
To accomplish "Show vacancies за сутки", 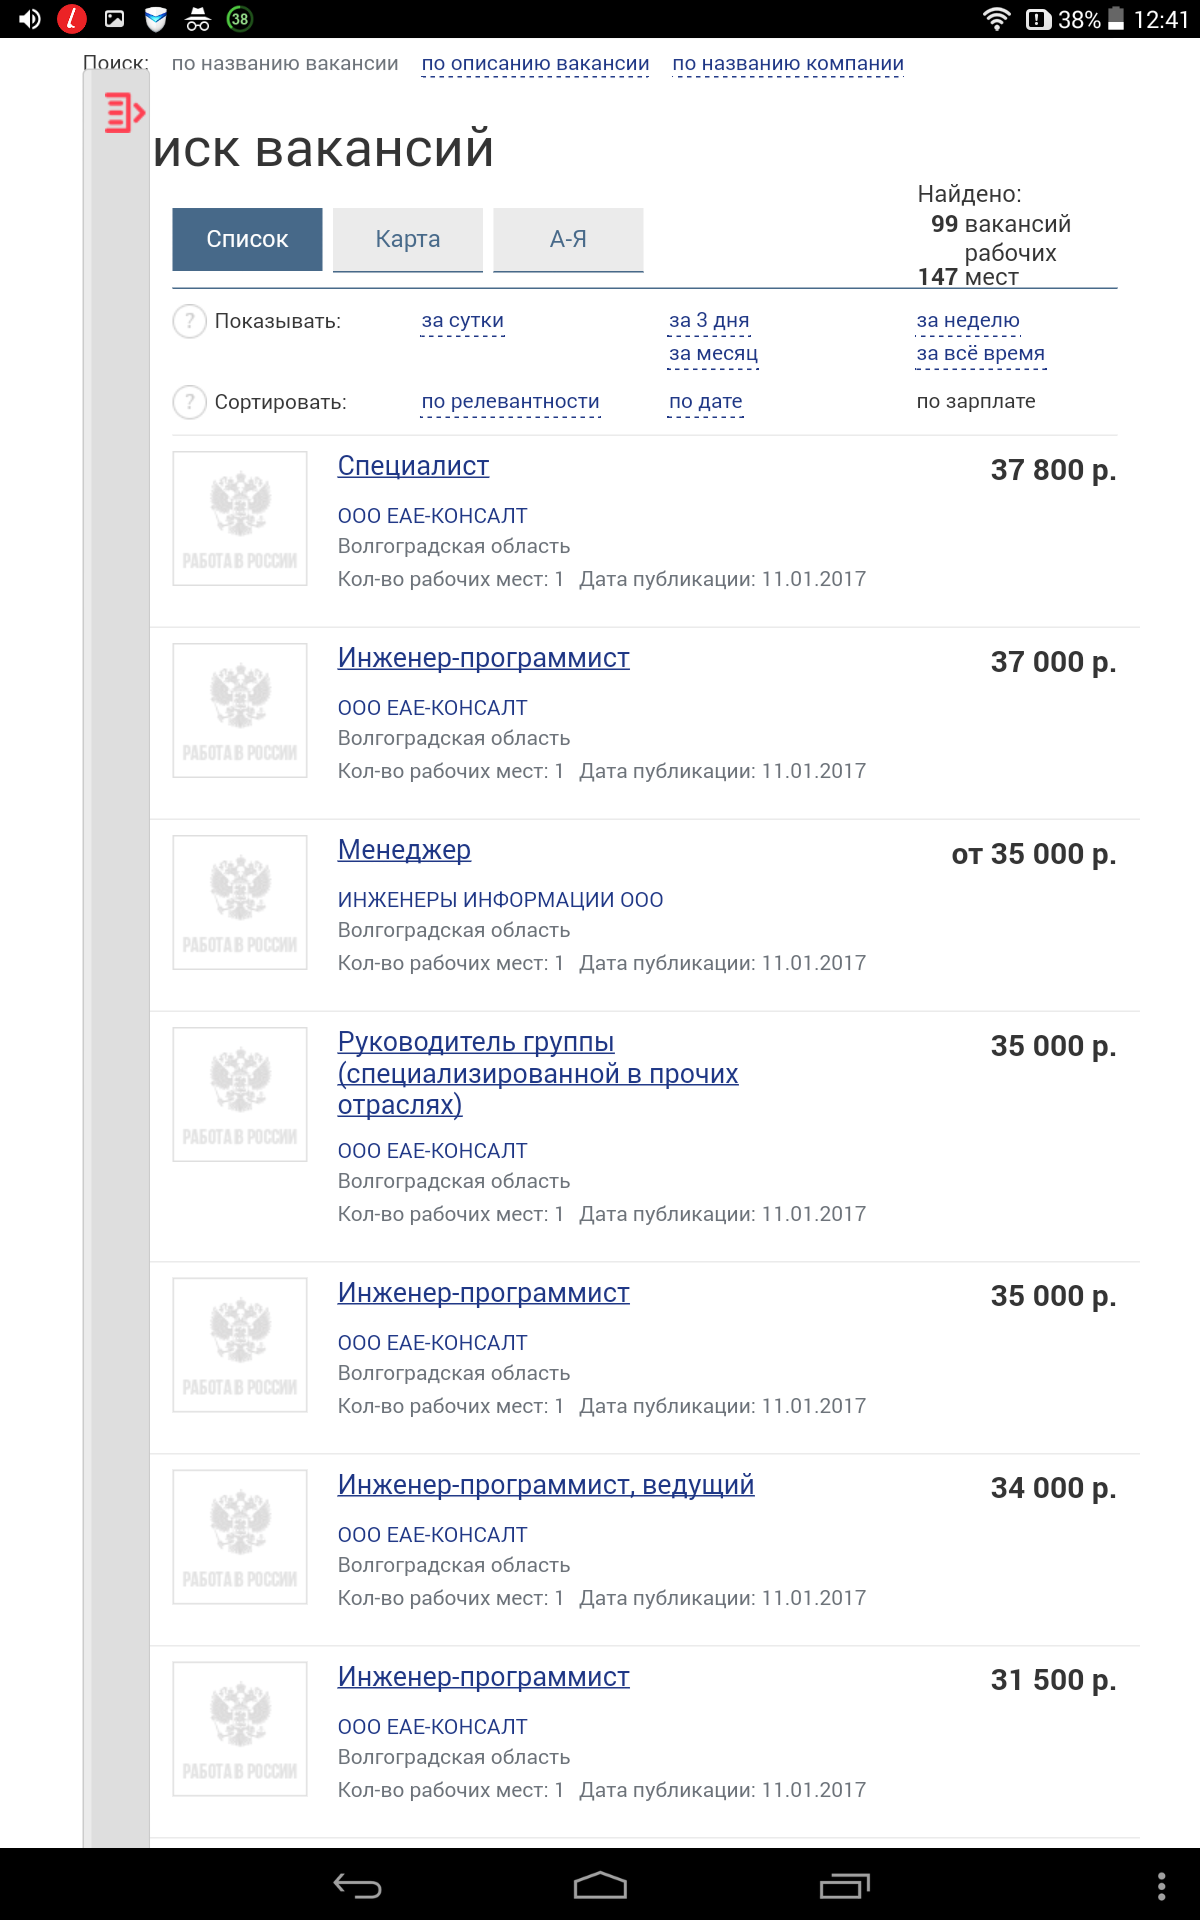I will click(463, 320).
